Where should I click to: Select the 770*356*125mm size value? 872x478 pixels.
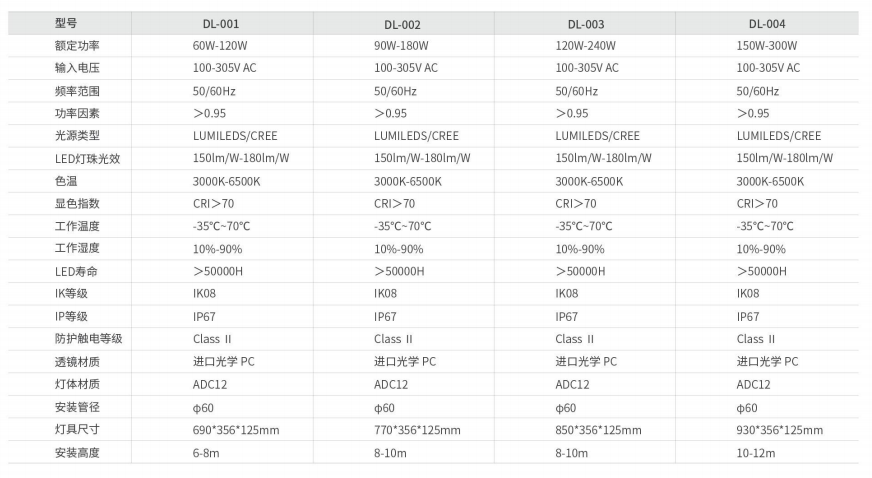coord(417,430)
